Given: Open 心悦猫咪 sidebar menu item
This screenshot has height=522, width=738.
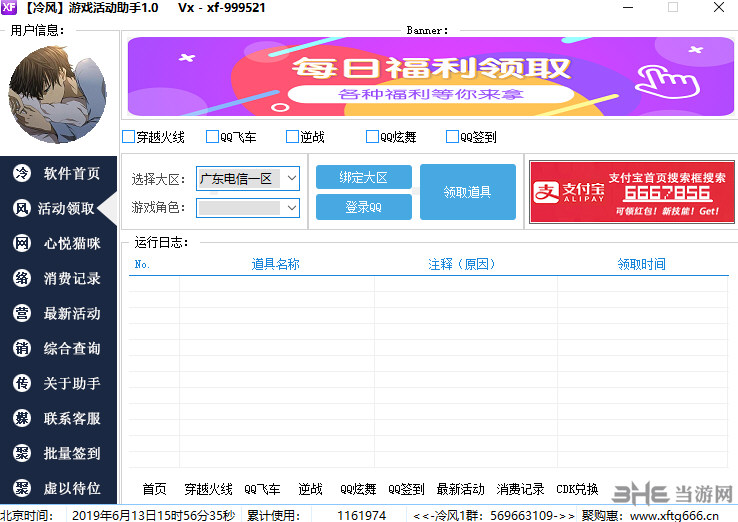Looking at the screenshot, I should tap(58, 243).
